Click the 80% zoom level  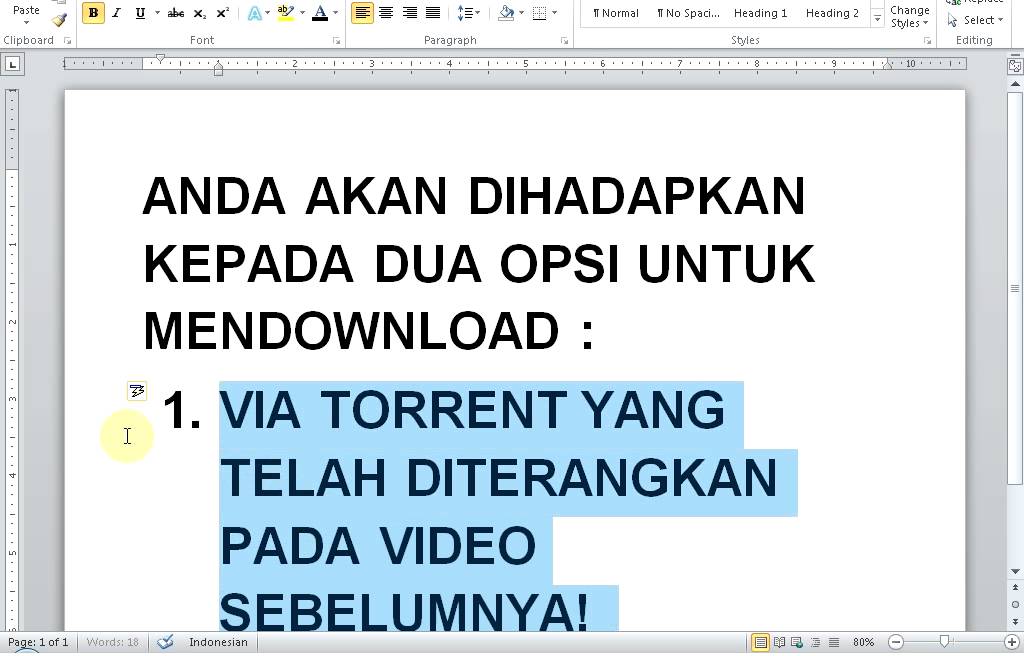pos(863,642)
